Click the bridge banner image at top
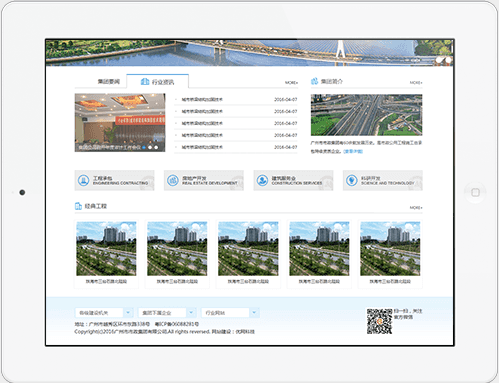499x383 pixels. tap(249, 53)
